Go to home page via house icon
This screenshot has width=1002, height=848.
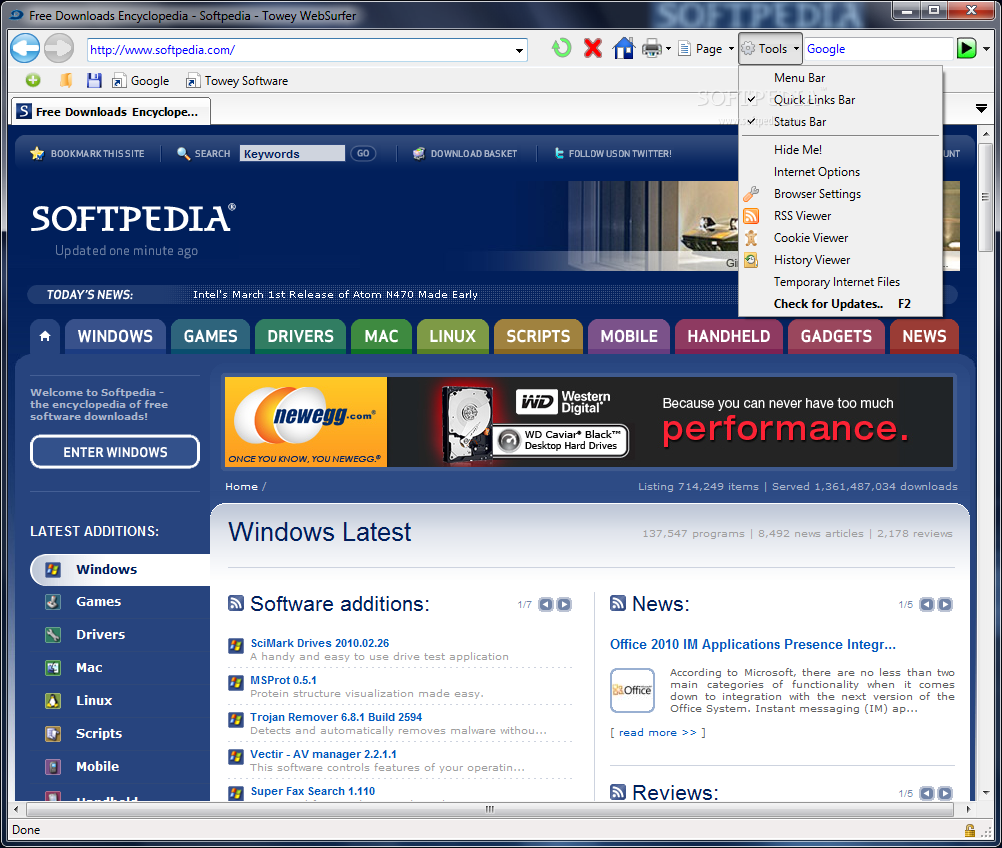point(623,49)
